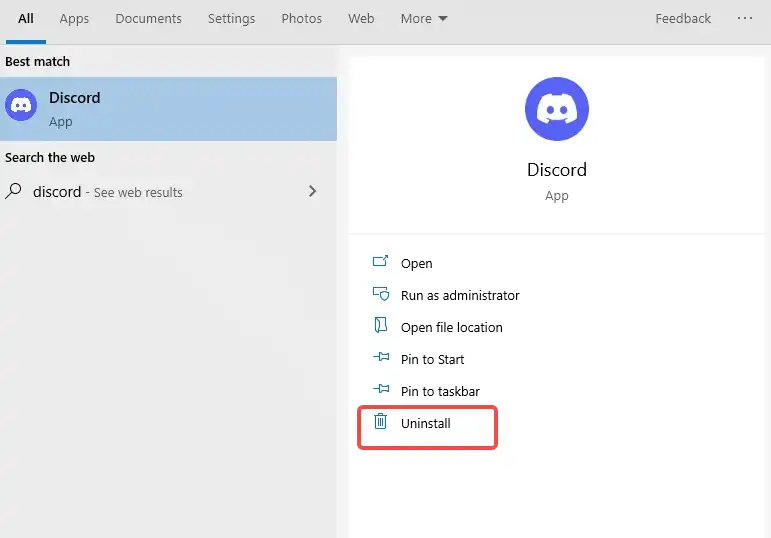
Task: Choose Open from the Discord actions
Action: coord(416,264)
